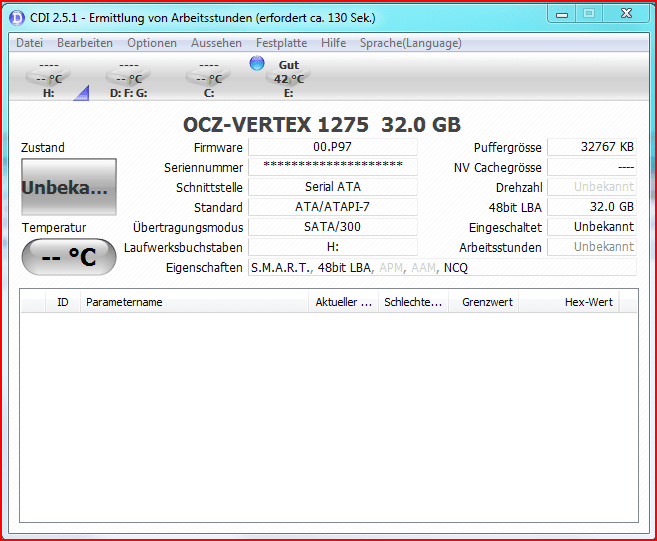657x541 pixels.
Task: Click the Schnittstelle field Serial ATA
Action: pos(333,187)
